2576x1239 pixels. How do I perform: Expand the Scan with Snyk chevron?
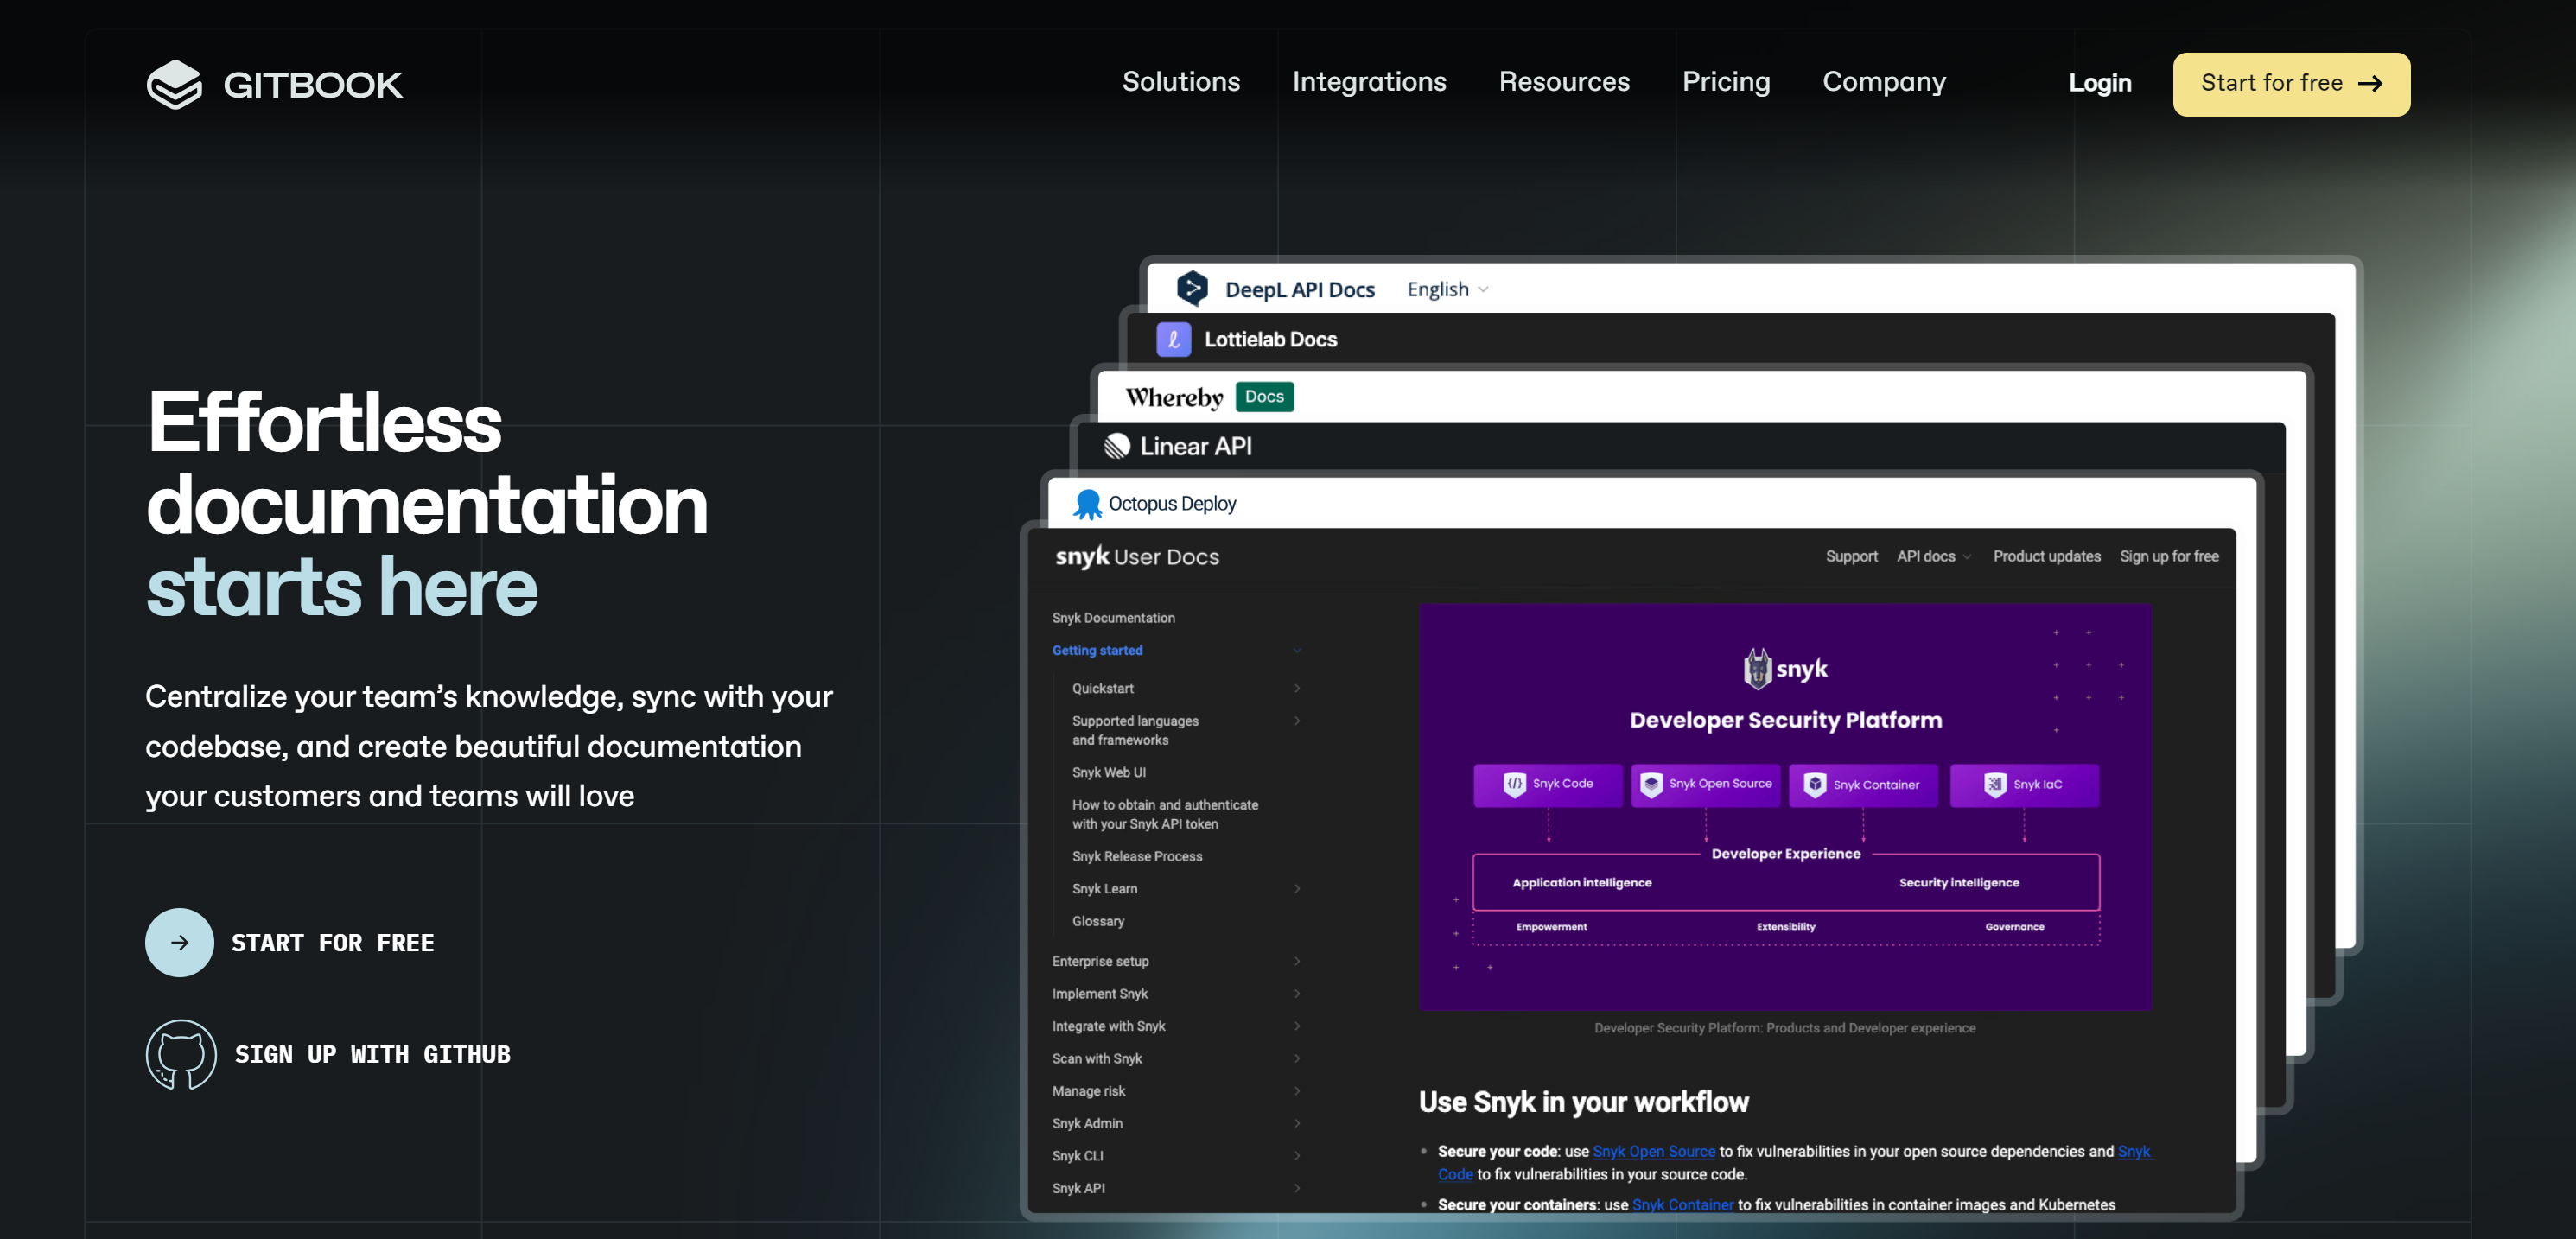click(x=1297, y=1058)
